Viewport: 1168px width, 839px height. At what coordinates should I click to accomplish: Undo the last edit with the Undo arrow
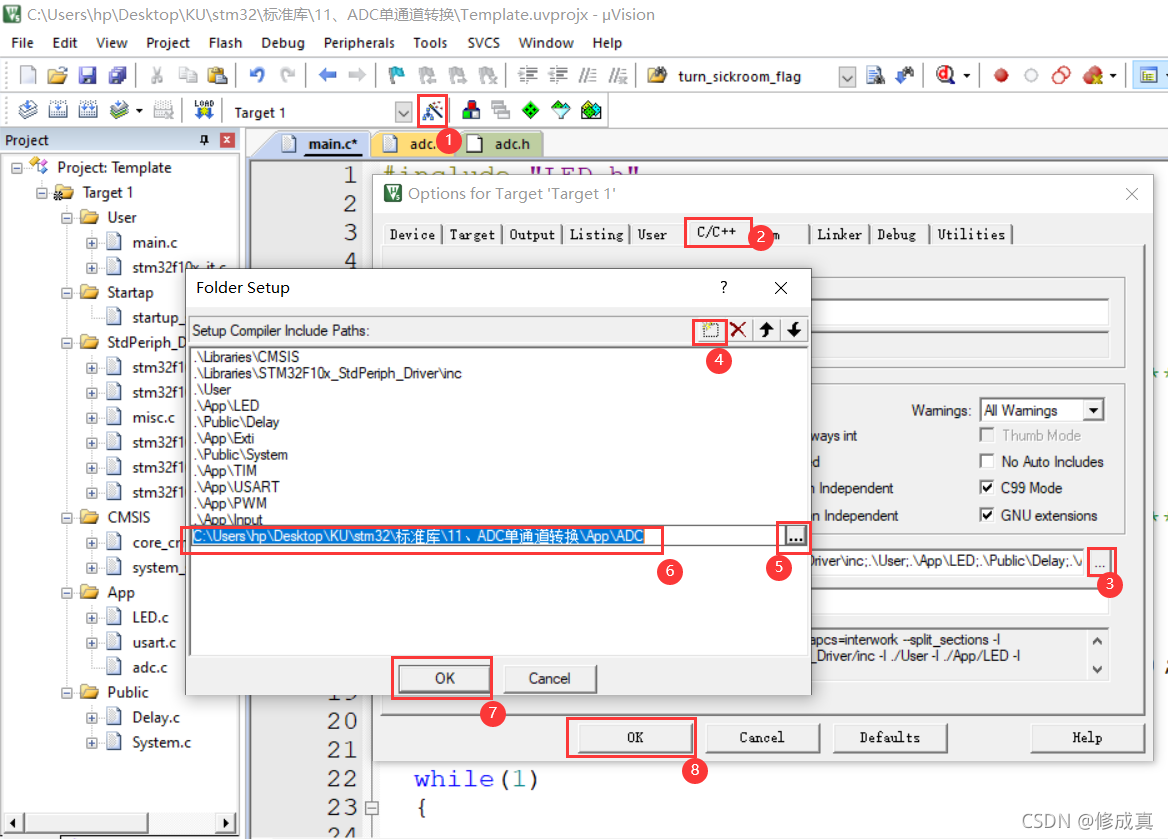pyautogui.click(x=257, y=75)
